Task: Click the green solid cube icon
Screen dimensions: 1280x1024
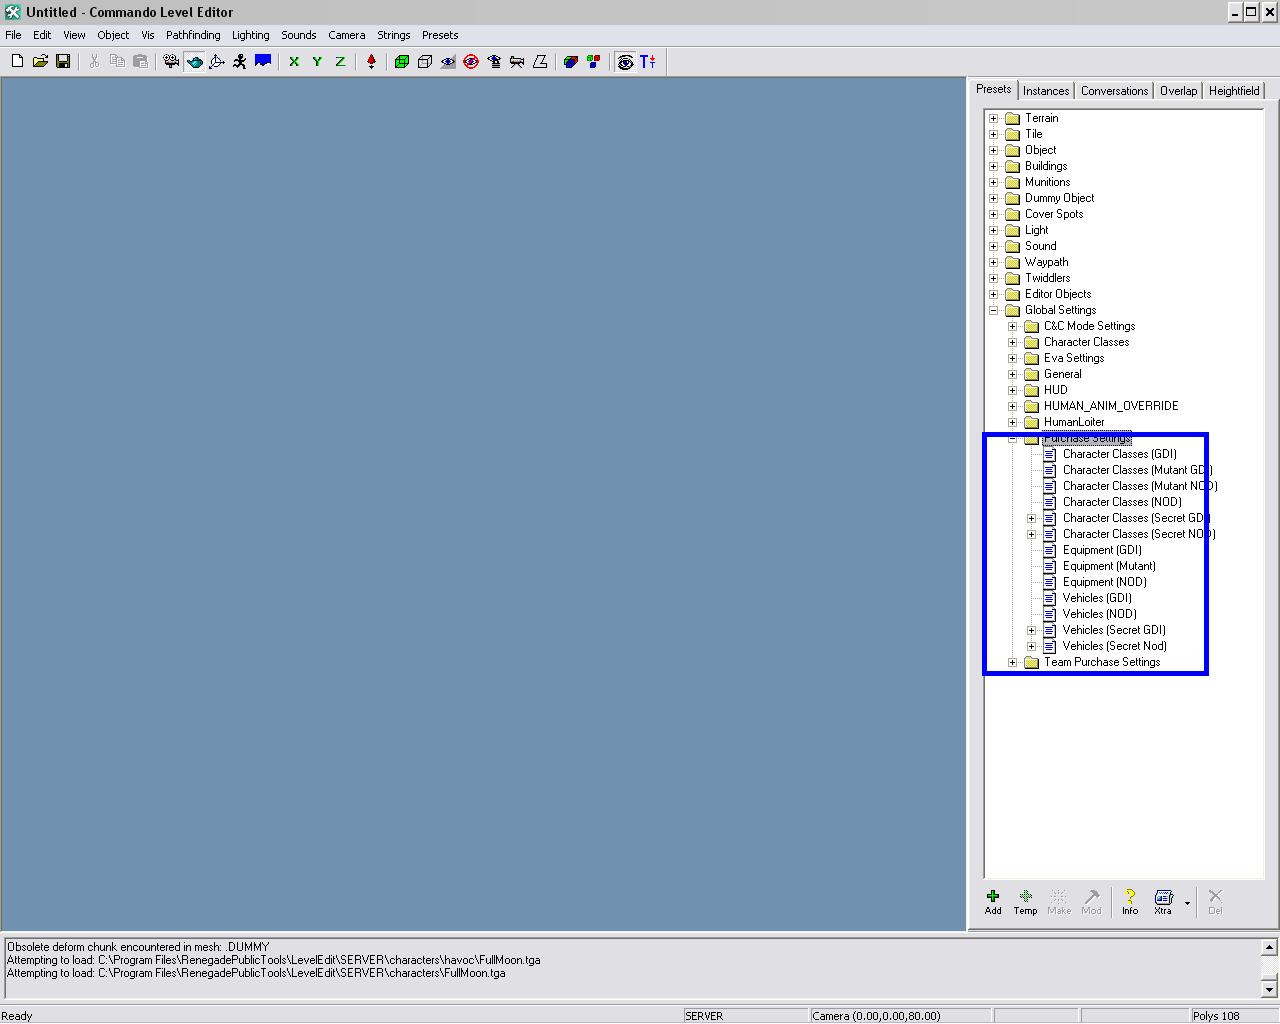Action: (402, 62)
